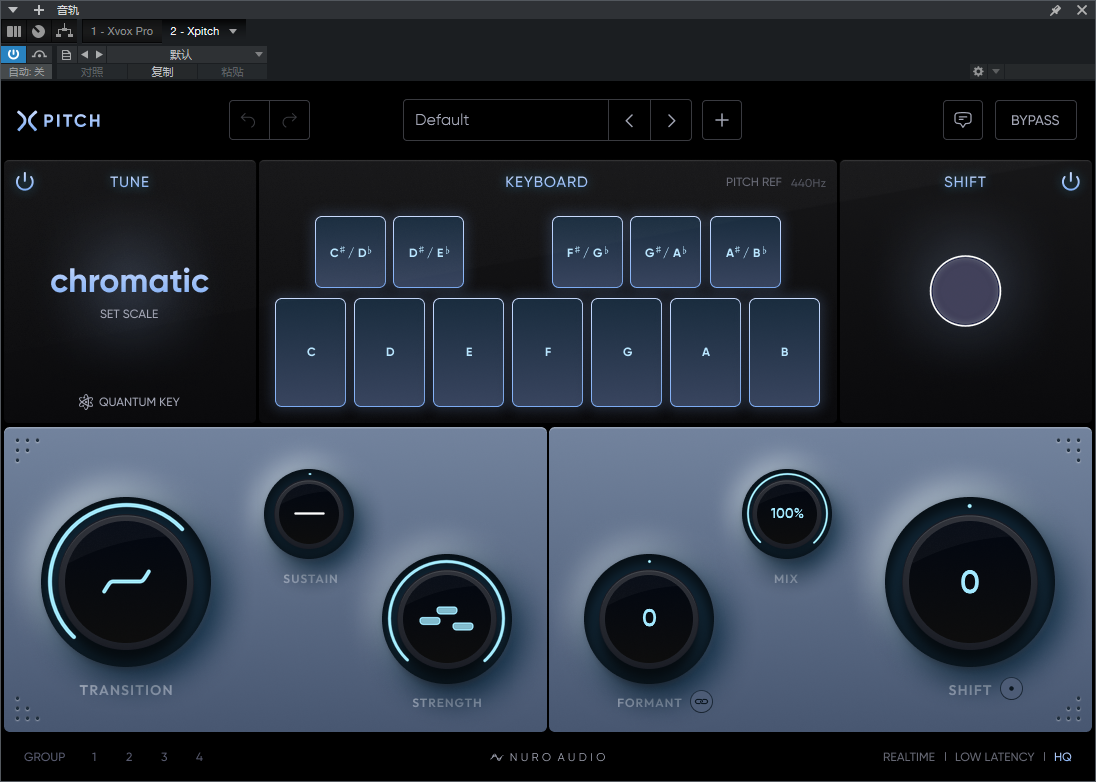Toggle the E keyboard key
This screenshot has height=782, width=1096.
[x=468, y=352]
